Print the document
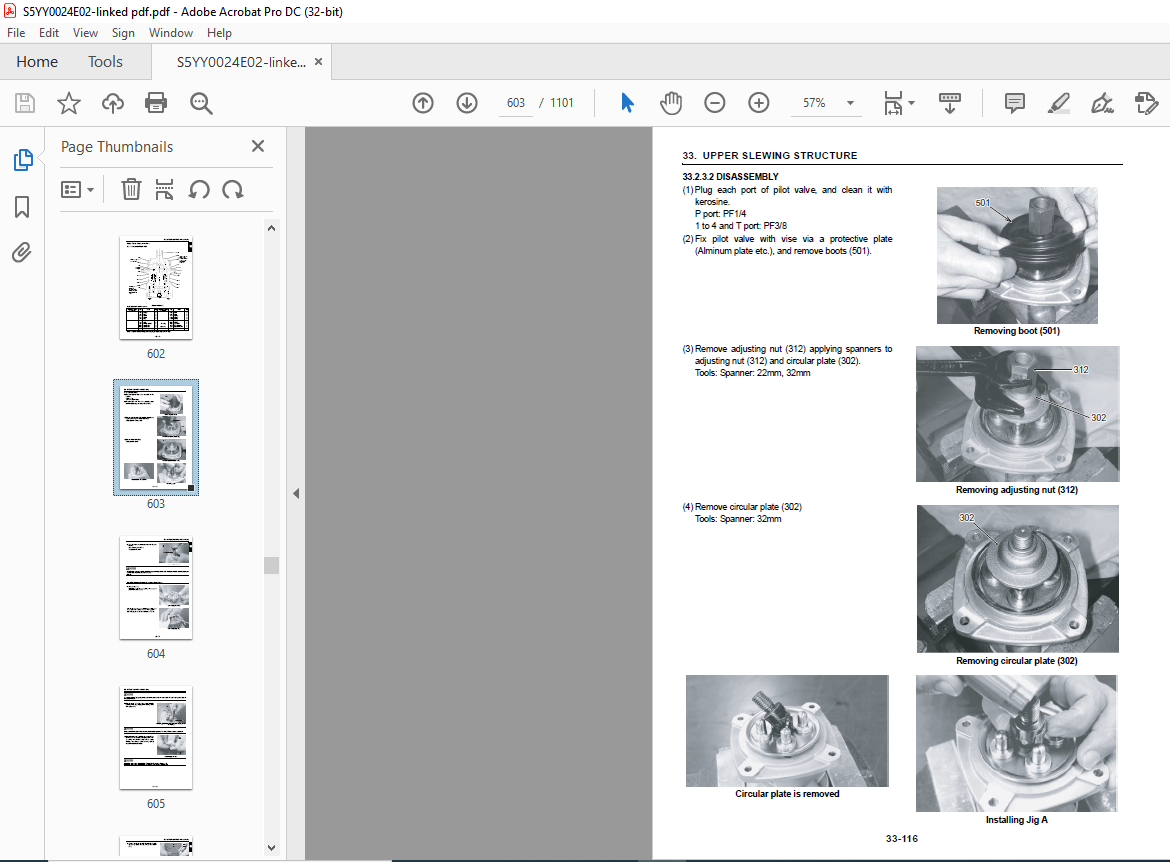This screenshot has width=1170, height=862. click(x=156, y=103)
